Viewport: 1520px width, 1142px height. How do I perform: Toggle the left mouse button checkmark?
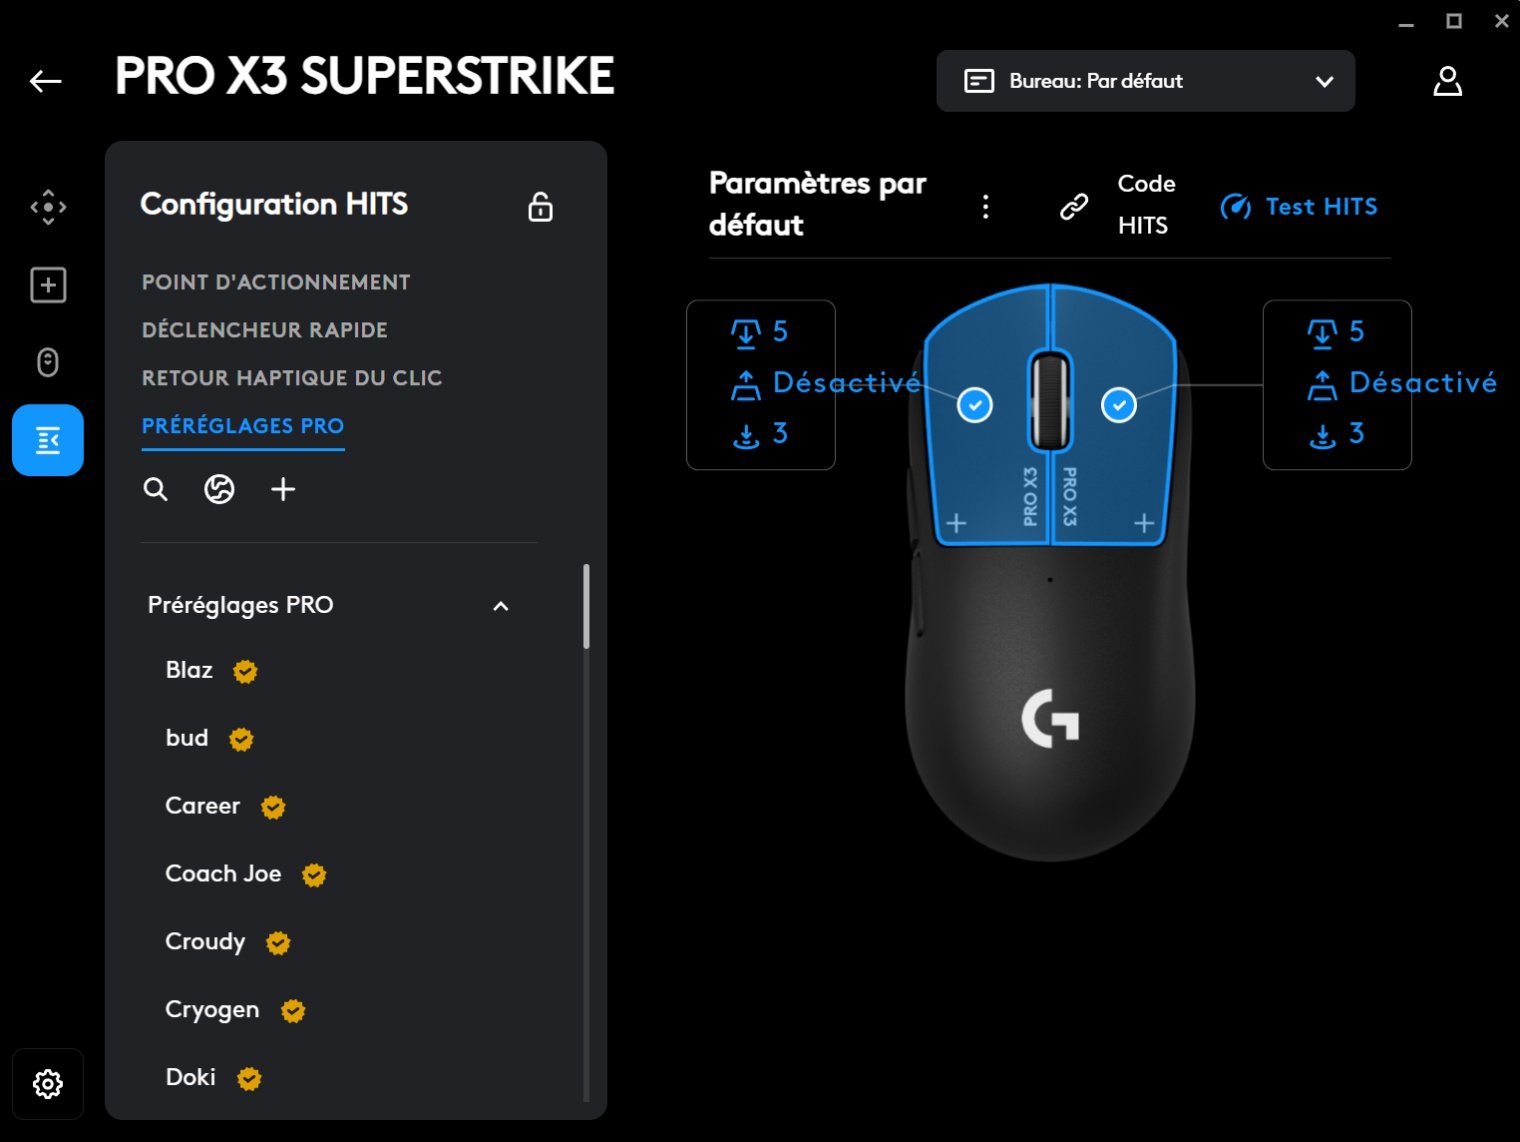pyautogui.click(x=975, y=405)
